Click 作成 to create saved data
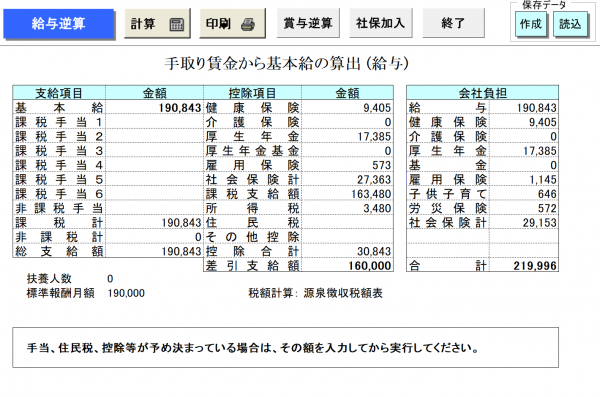 531,24
